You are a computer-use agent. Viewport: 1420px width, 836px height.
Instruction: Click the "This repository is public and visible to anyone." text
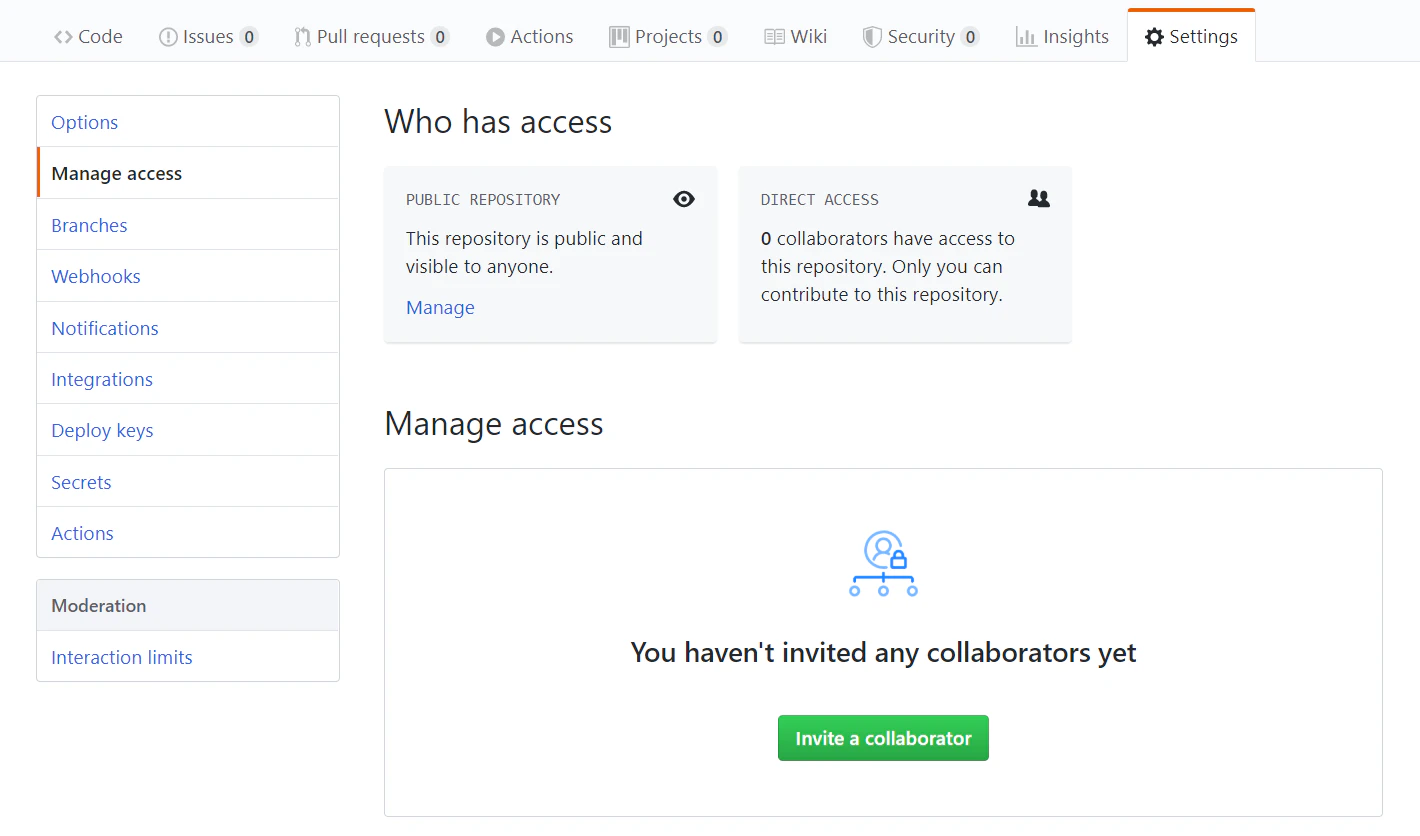[524, 253]
